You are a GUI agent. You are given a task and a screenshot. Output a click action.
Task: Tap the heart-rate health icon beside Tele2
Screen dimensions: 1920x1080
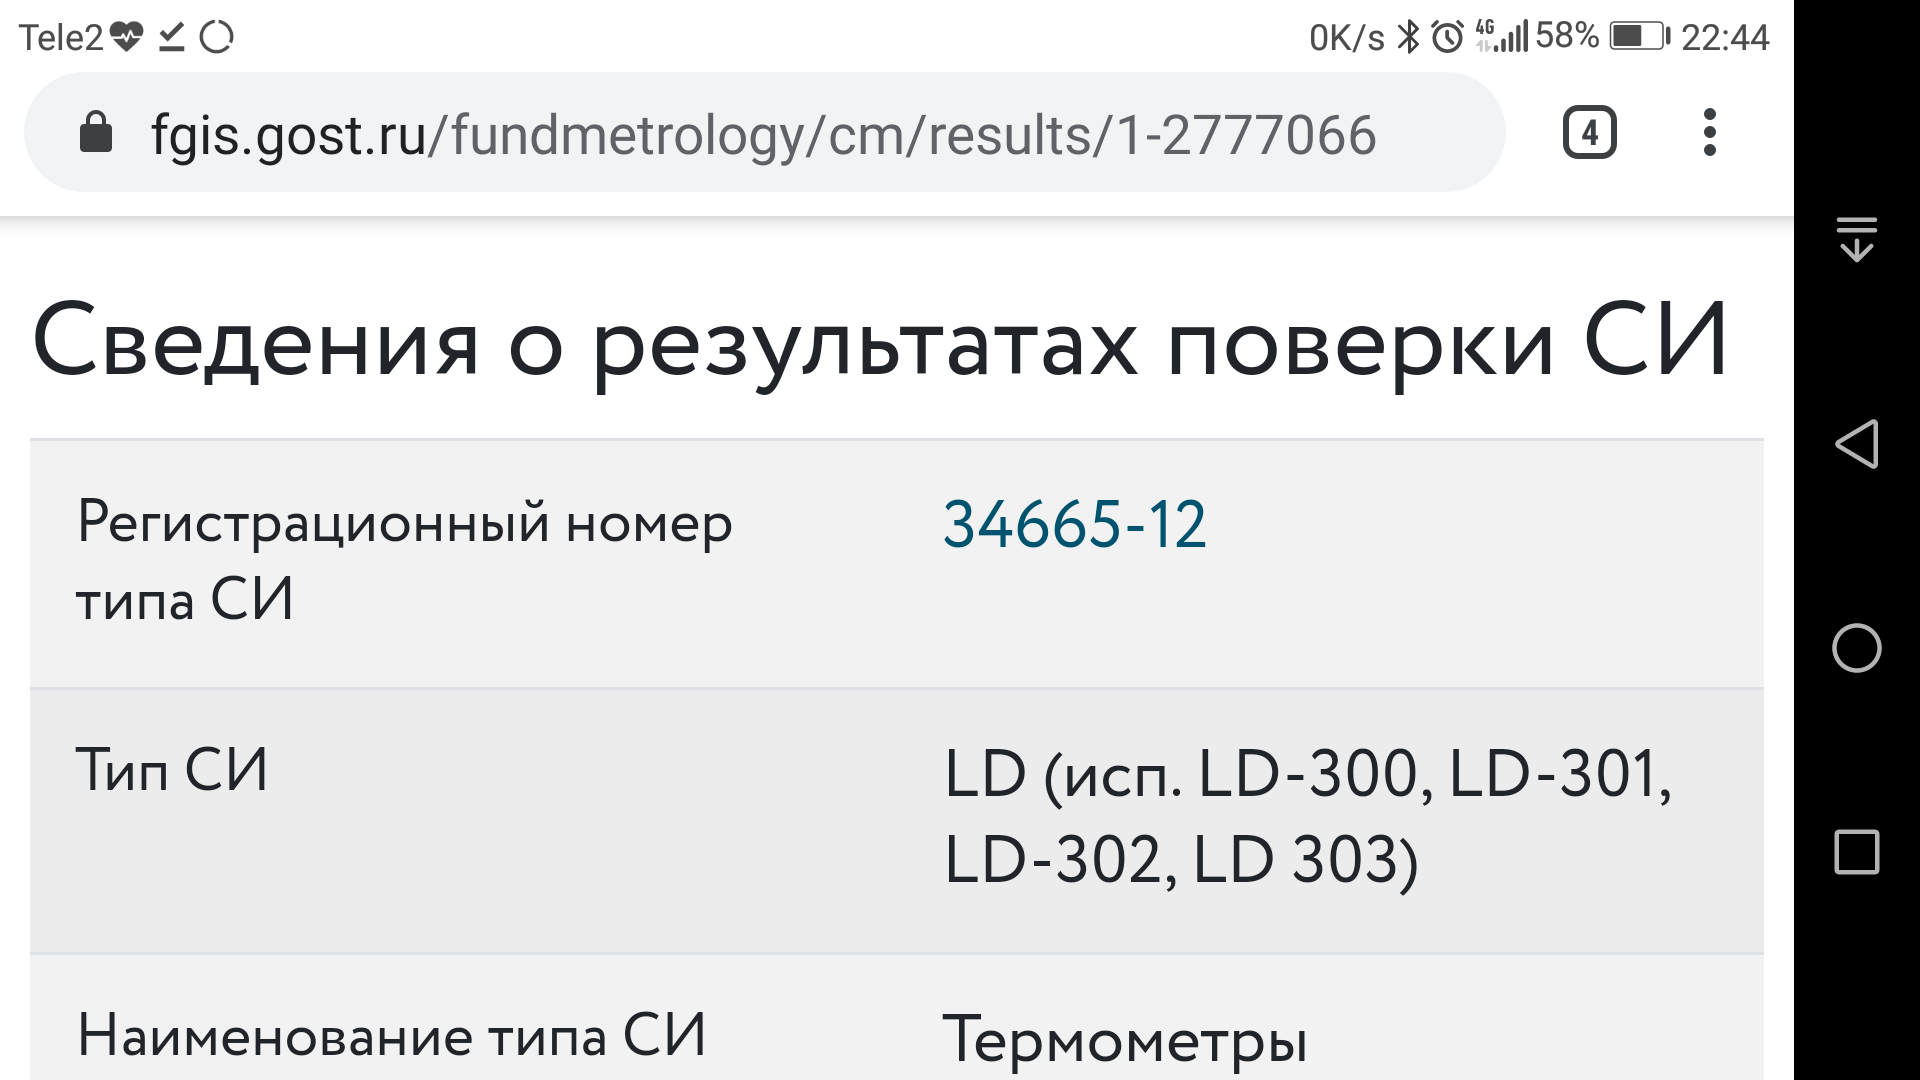(x=127, y=38)
